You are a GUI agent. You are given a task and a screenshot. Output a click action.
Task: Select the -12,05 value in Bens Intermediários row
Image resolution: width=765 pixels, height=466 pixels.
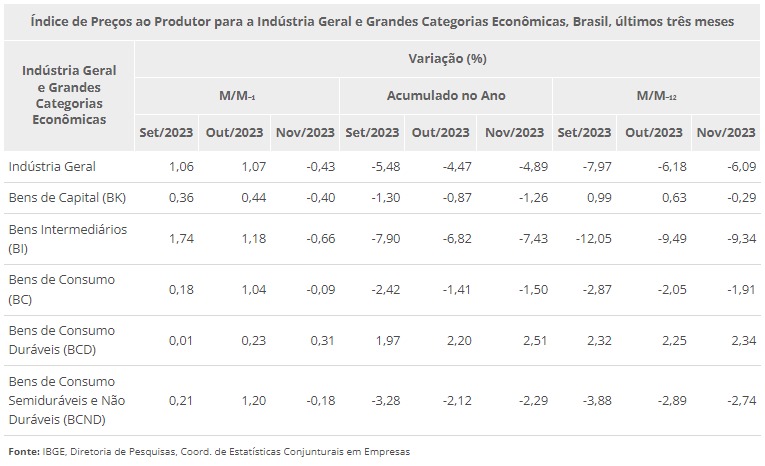coord(591,238)
